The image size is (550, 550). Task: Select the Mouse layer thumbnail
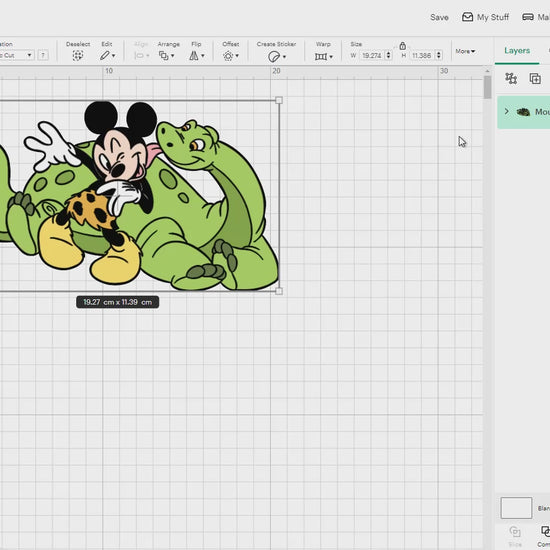pos(523,112)
